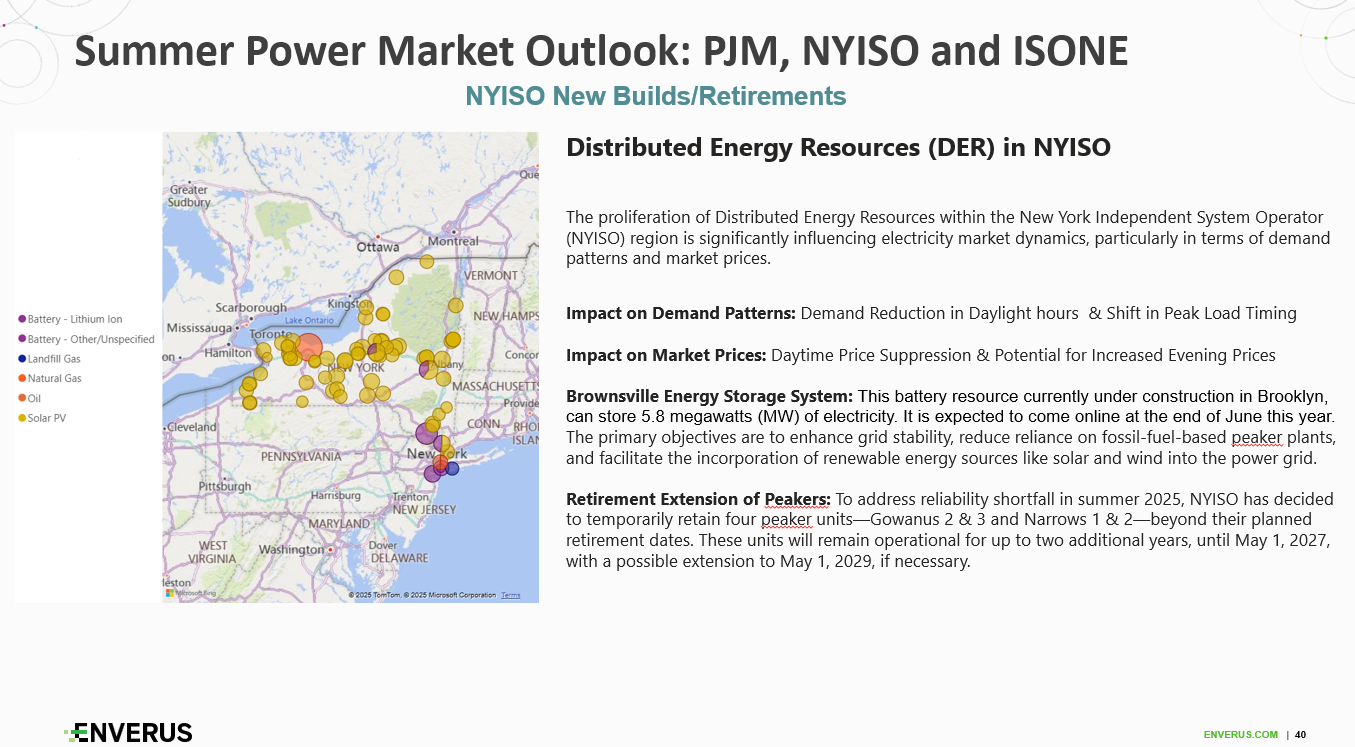Click the large orange Natural Gas bubble near Lake Ontario
The image size is (1355, 747).
[x=309, y=347]
